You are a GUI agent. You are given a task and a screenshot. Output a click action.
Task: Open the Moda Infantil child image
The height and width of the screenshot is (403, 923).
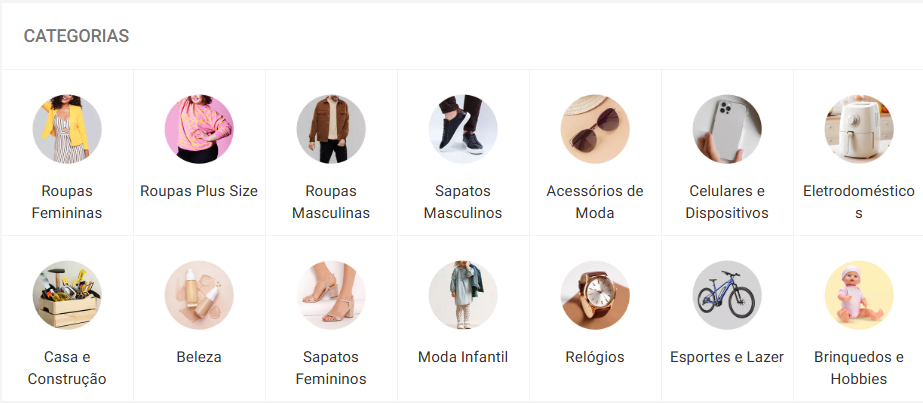463,295
